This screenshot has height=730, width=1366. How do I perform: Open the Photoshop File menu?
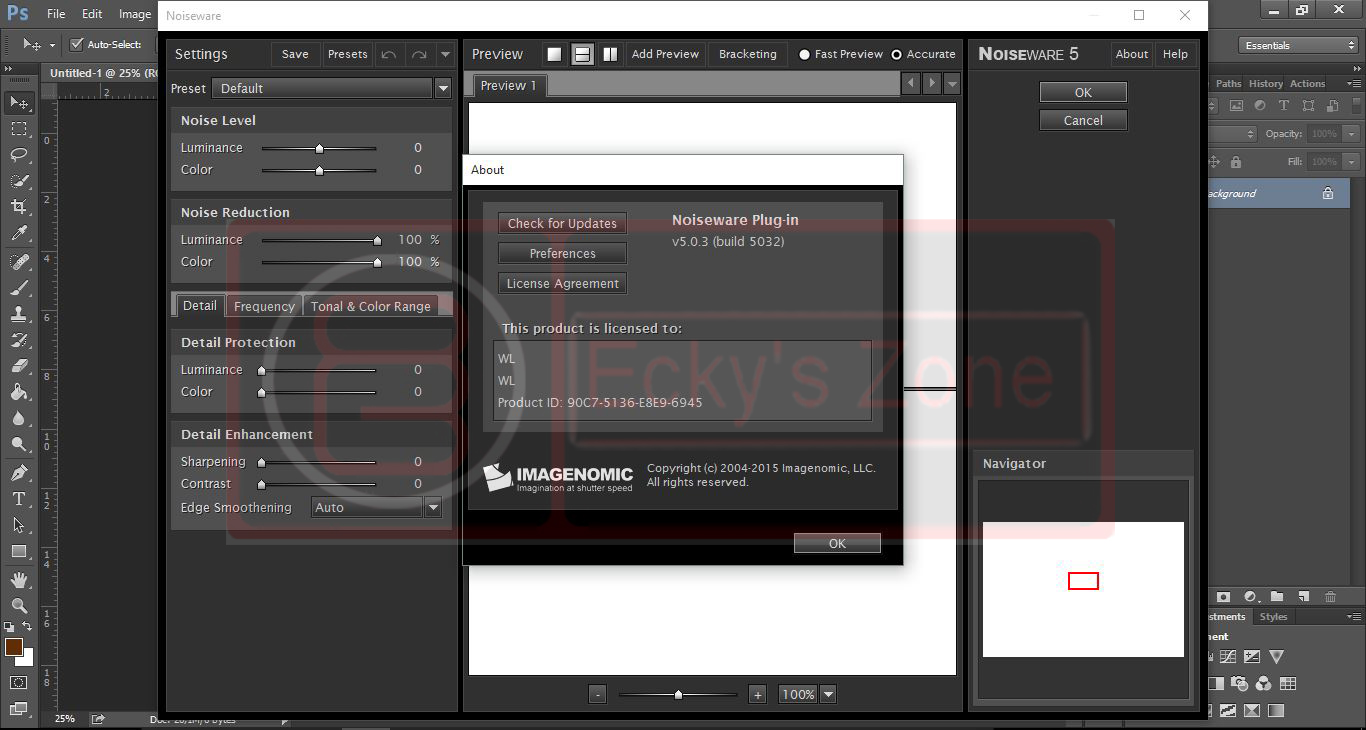point(56,14)
